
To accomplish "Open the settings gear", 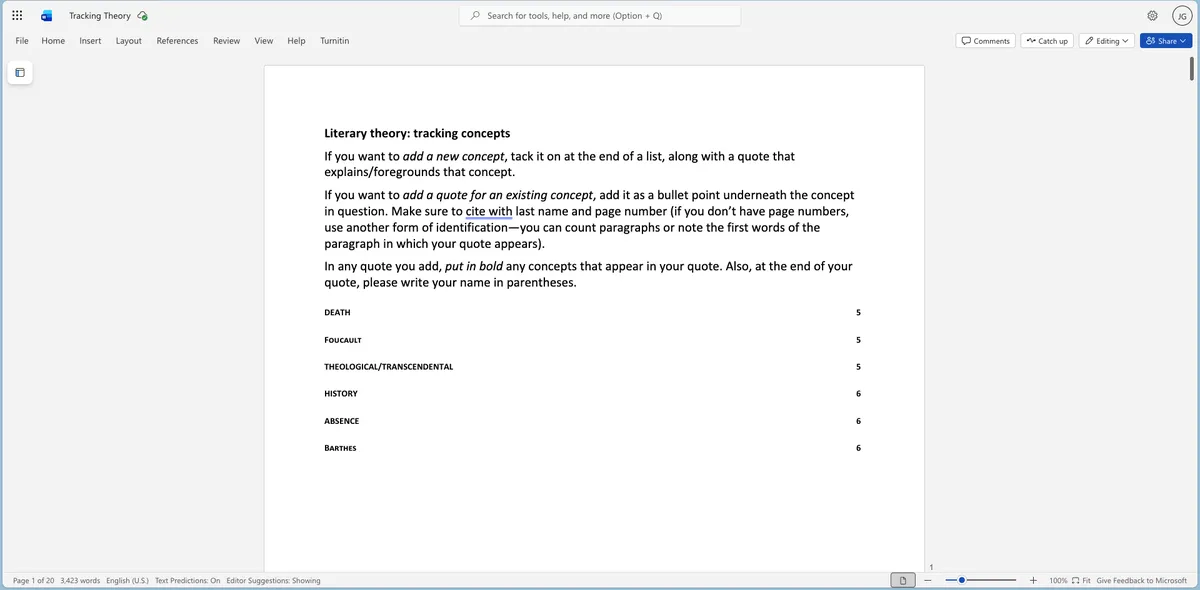I will click(1152, 16).
